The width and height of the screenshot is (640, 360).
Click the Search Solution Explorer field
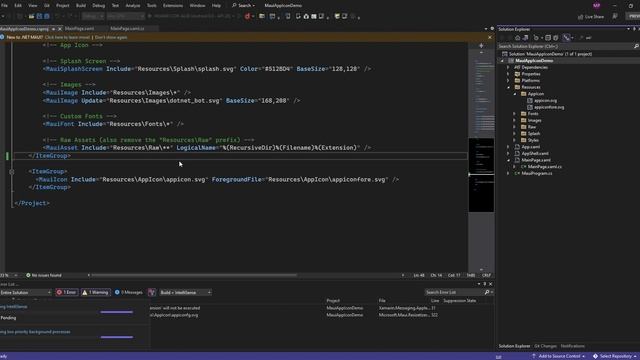coord(568,47)
